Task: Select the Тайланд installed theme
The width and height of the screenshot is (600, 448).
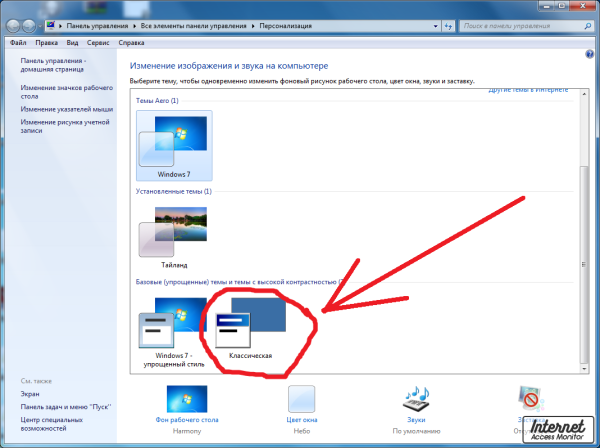Action: pos(174,237)
